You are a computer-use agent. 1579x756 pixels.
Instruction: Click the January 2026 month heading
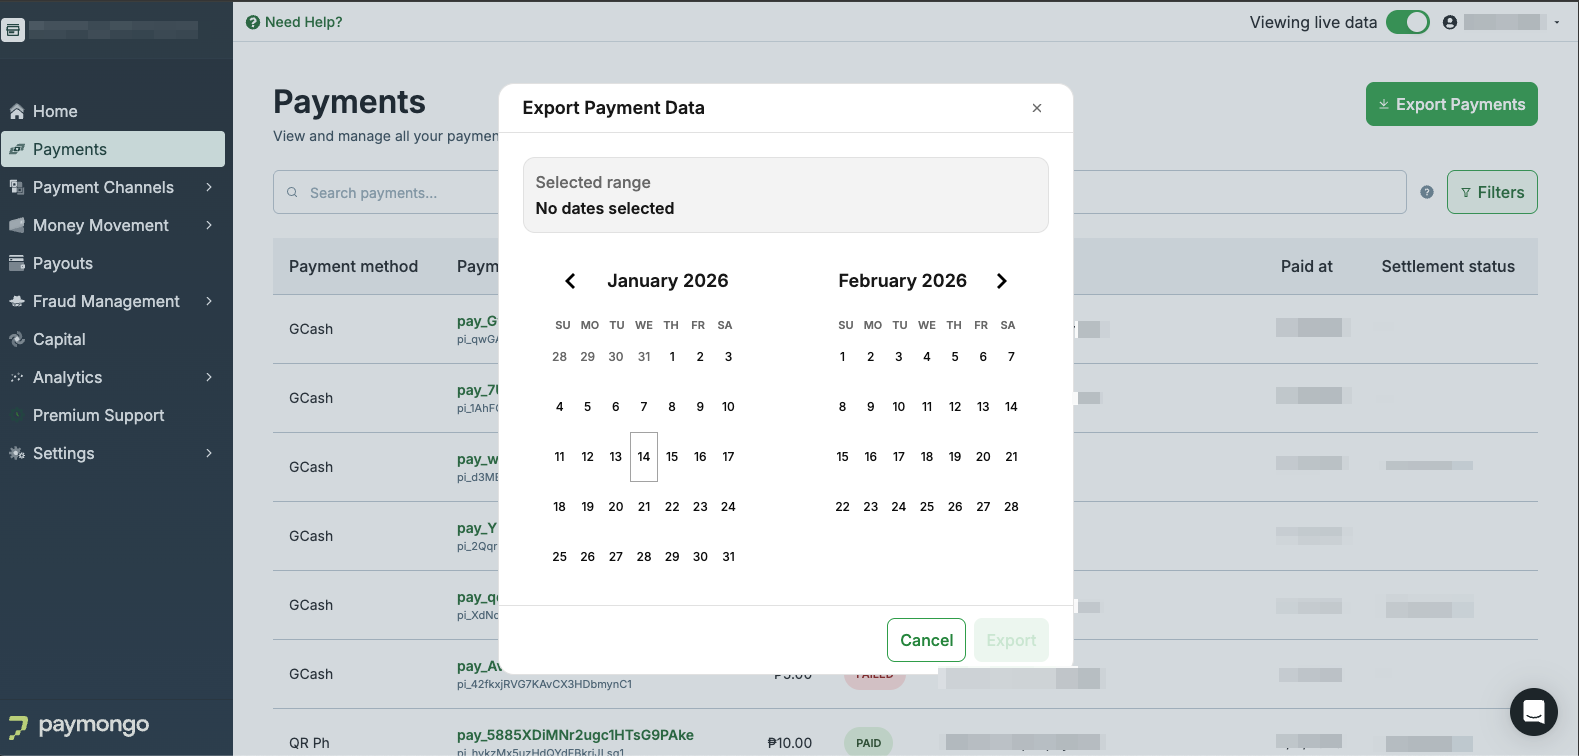(667, 281)
